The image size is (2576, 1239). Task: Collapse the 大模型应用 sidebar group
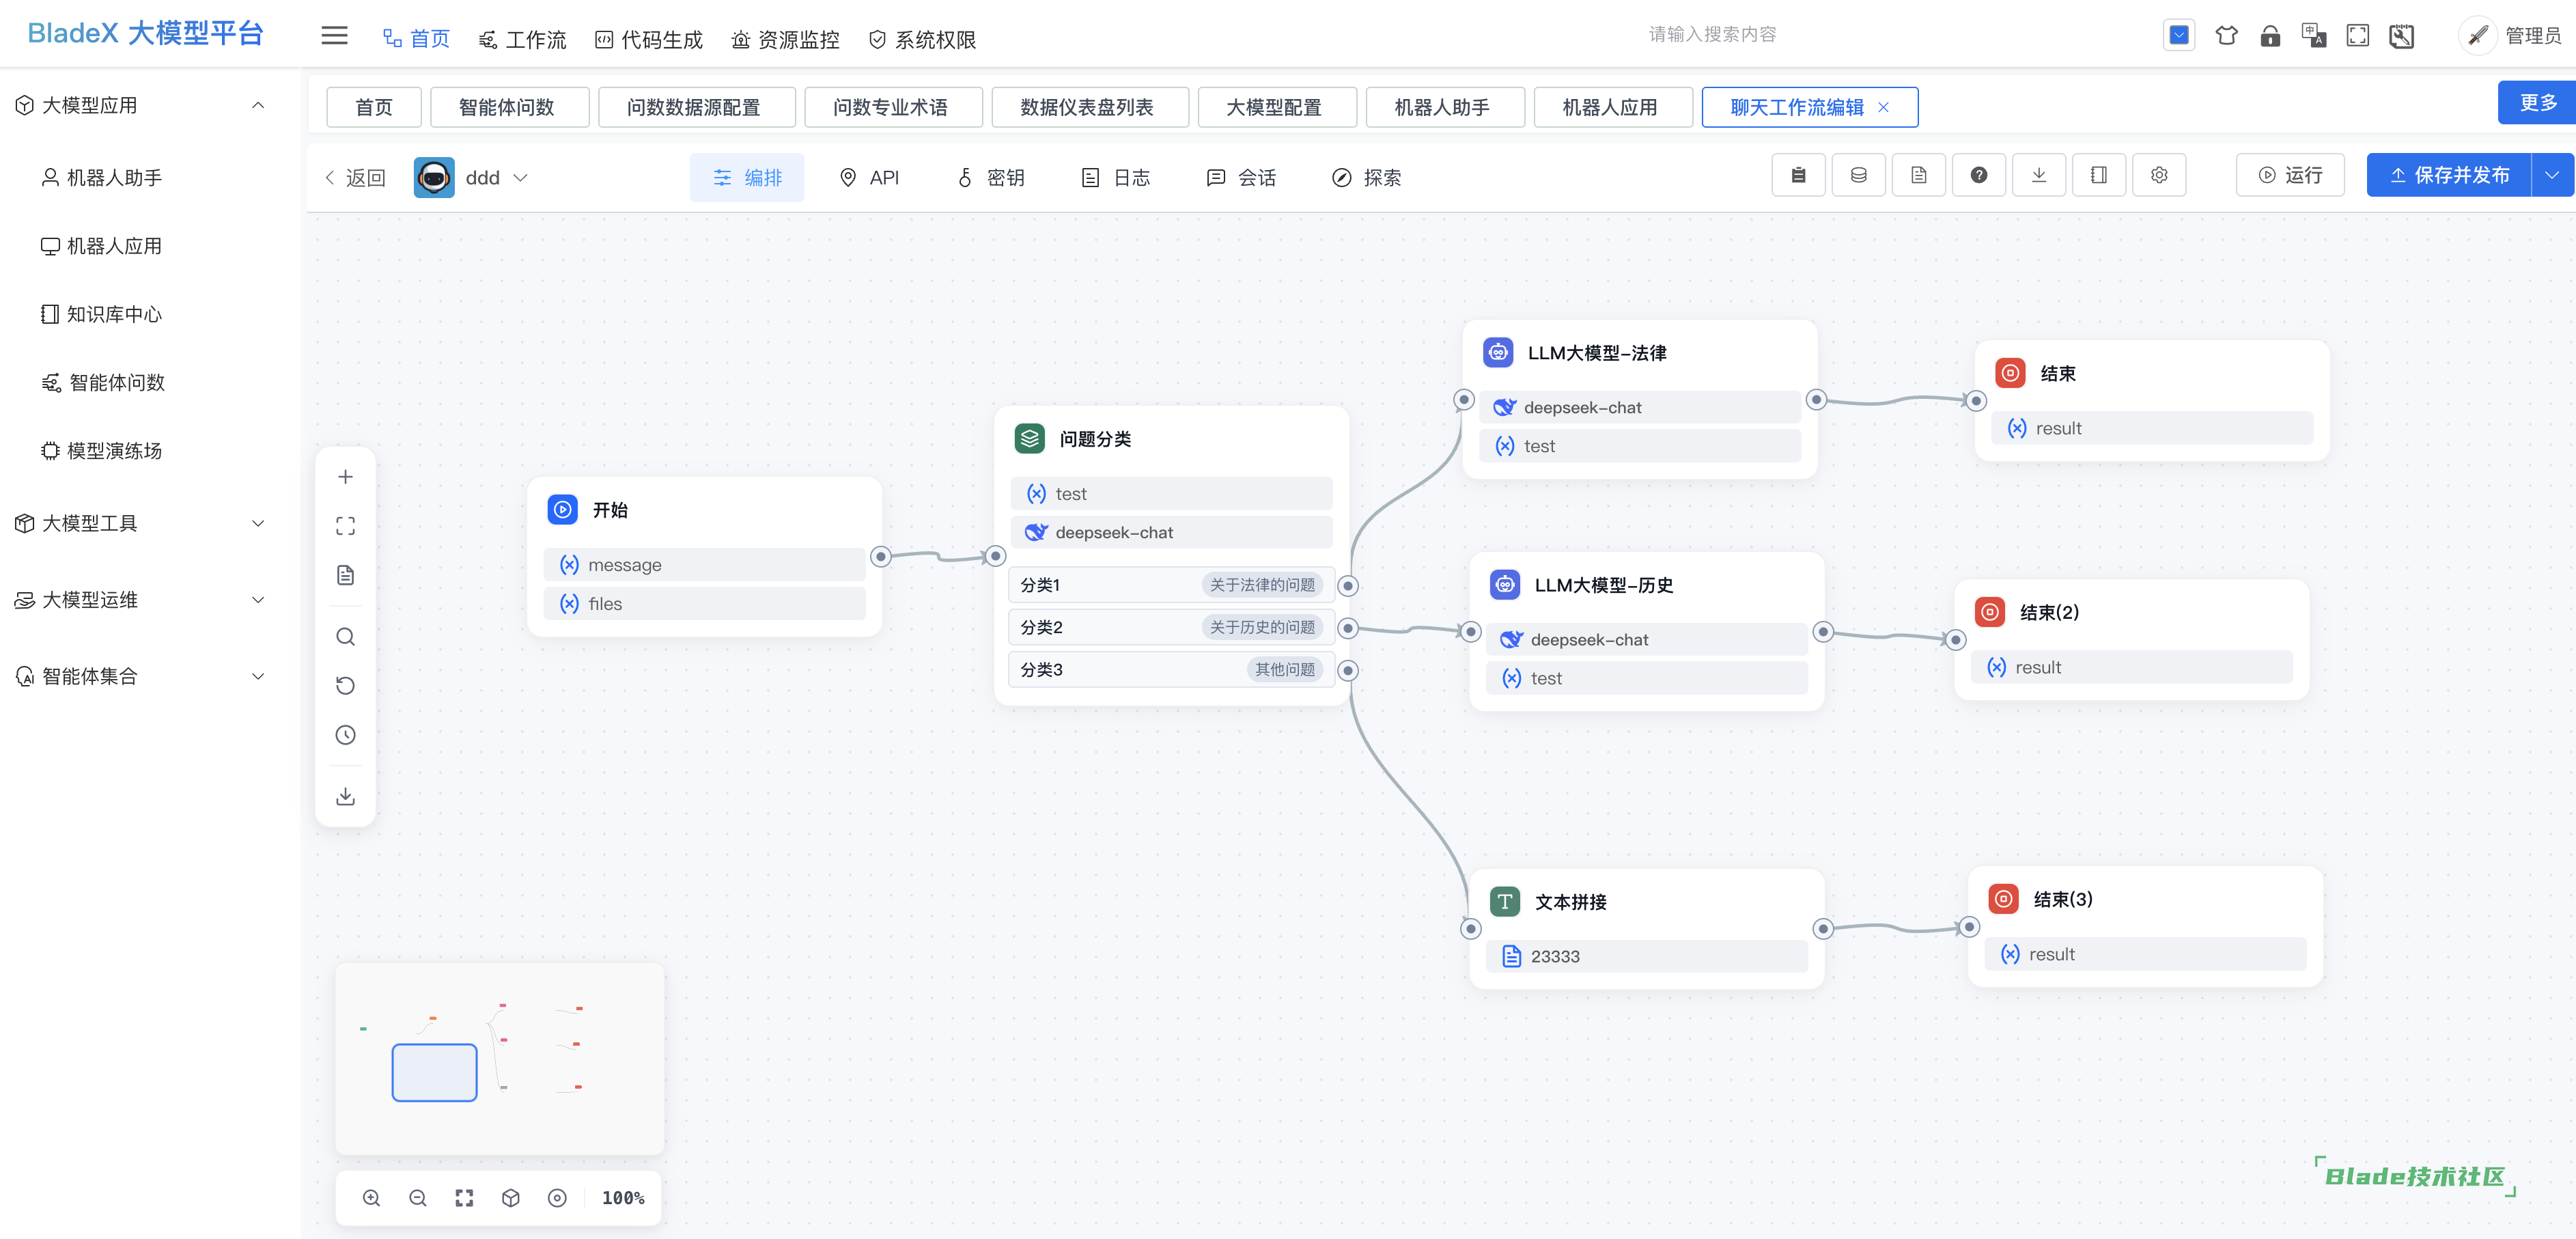pos(258,105)
